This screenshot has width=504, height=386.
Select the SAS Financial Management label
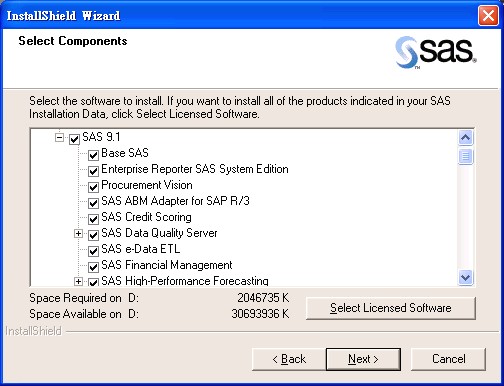click(167, 265)
